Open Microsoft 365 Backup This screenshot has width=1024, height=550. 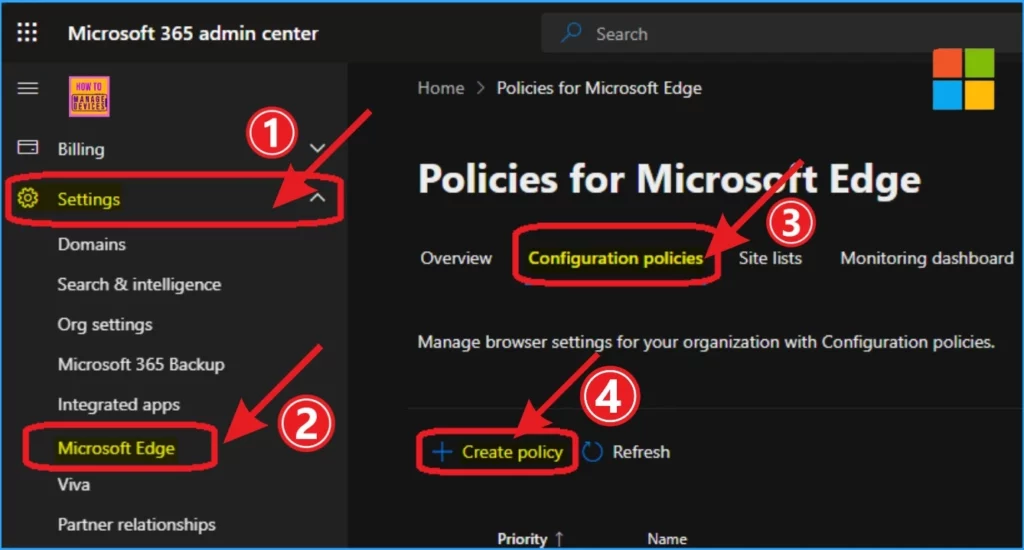(141, 364)
